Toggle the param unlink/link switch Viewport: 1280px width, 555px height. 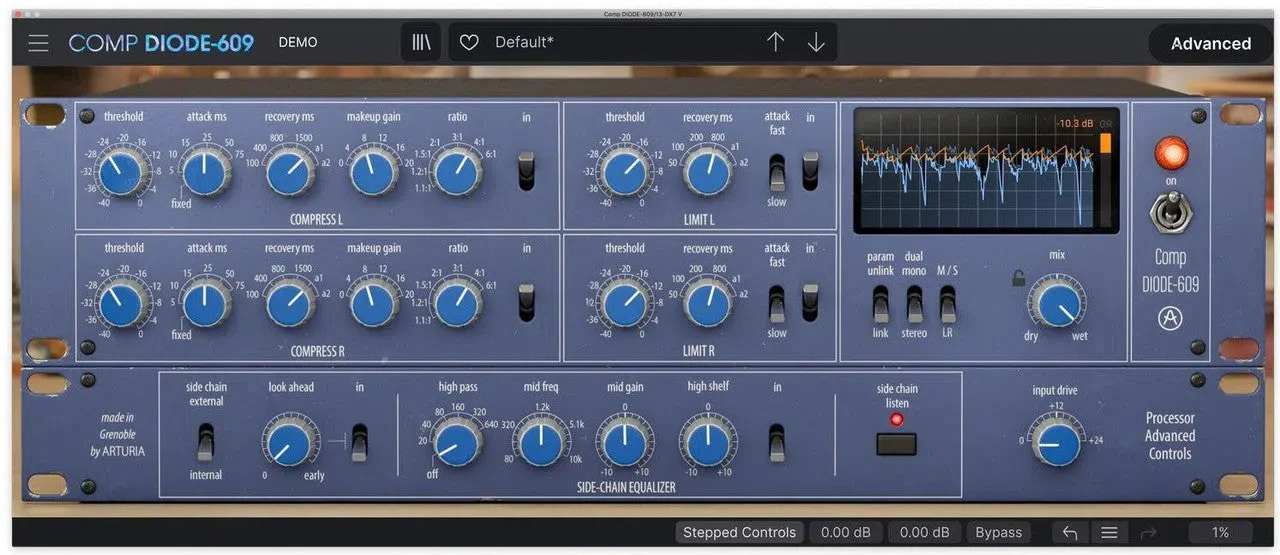click(x=880, y=304)
